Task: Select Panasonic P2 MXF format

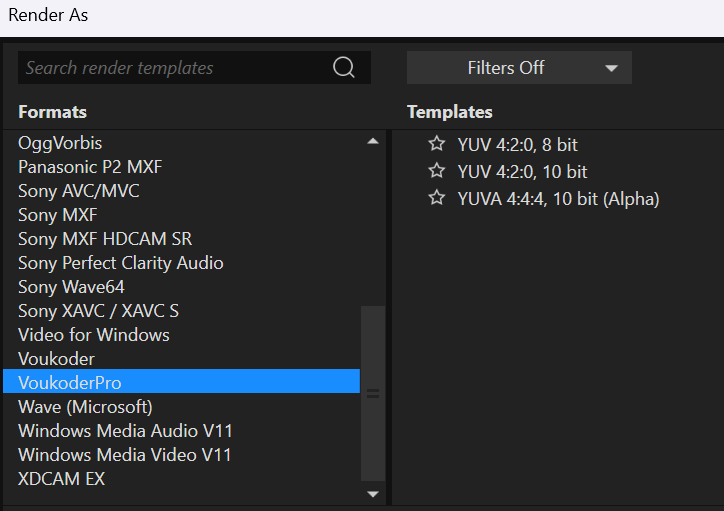Action: tap(90, 167)
